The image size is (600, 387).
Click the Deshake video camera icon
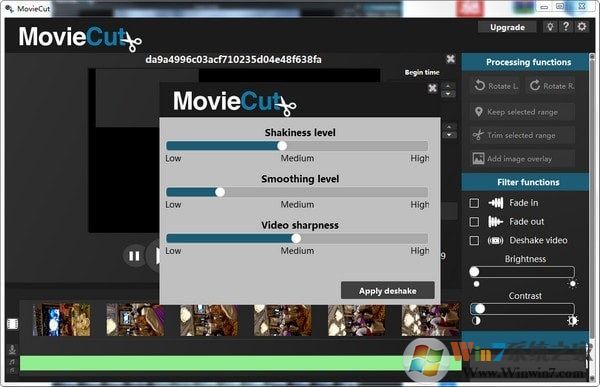point(495,240)
